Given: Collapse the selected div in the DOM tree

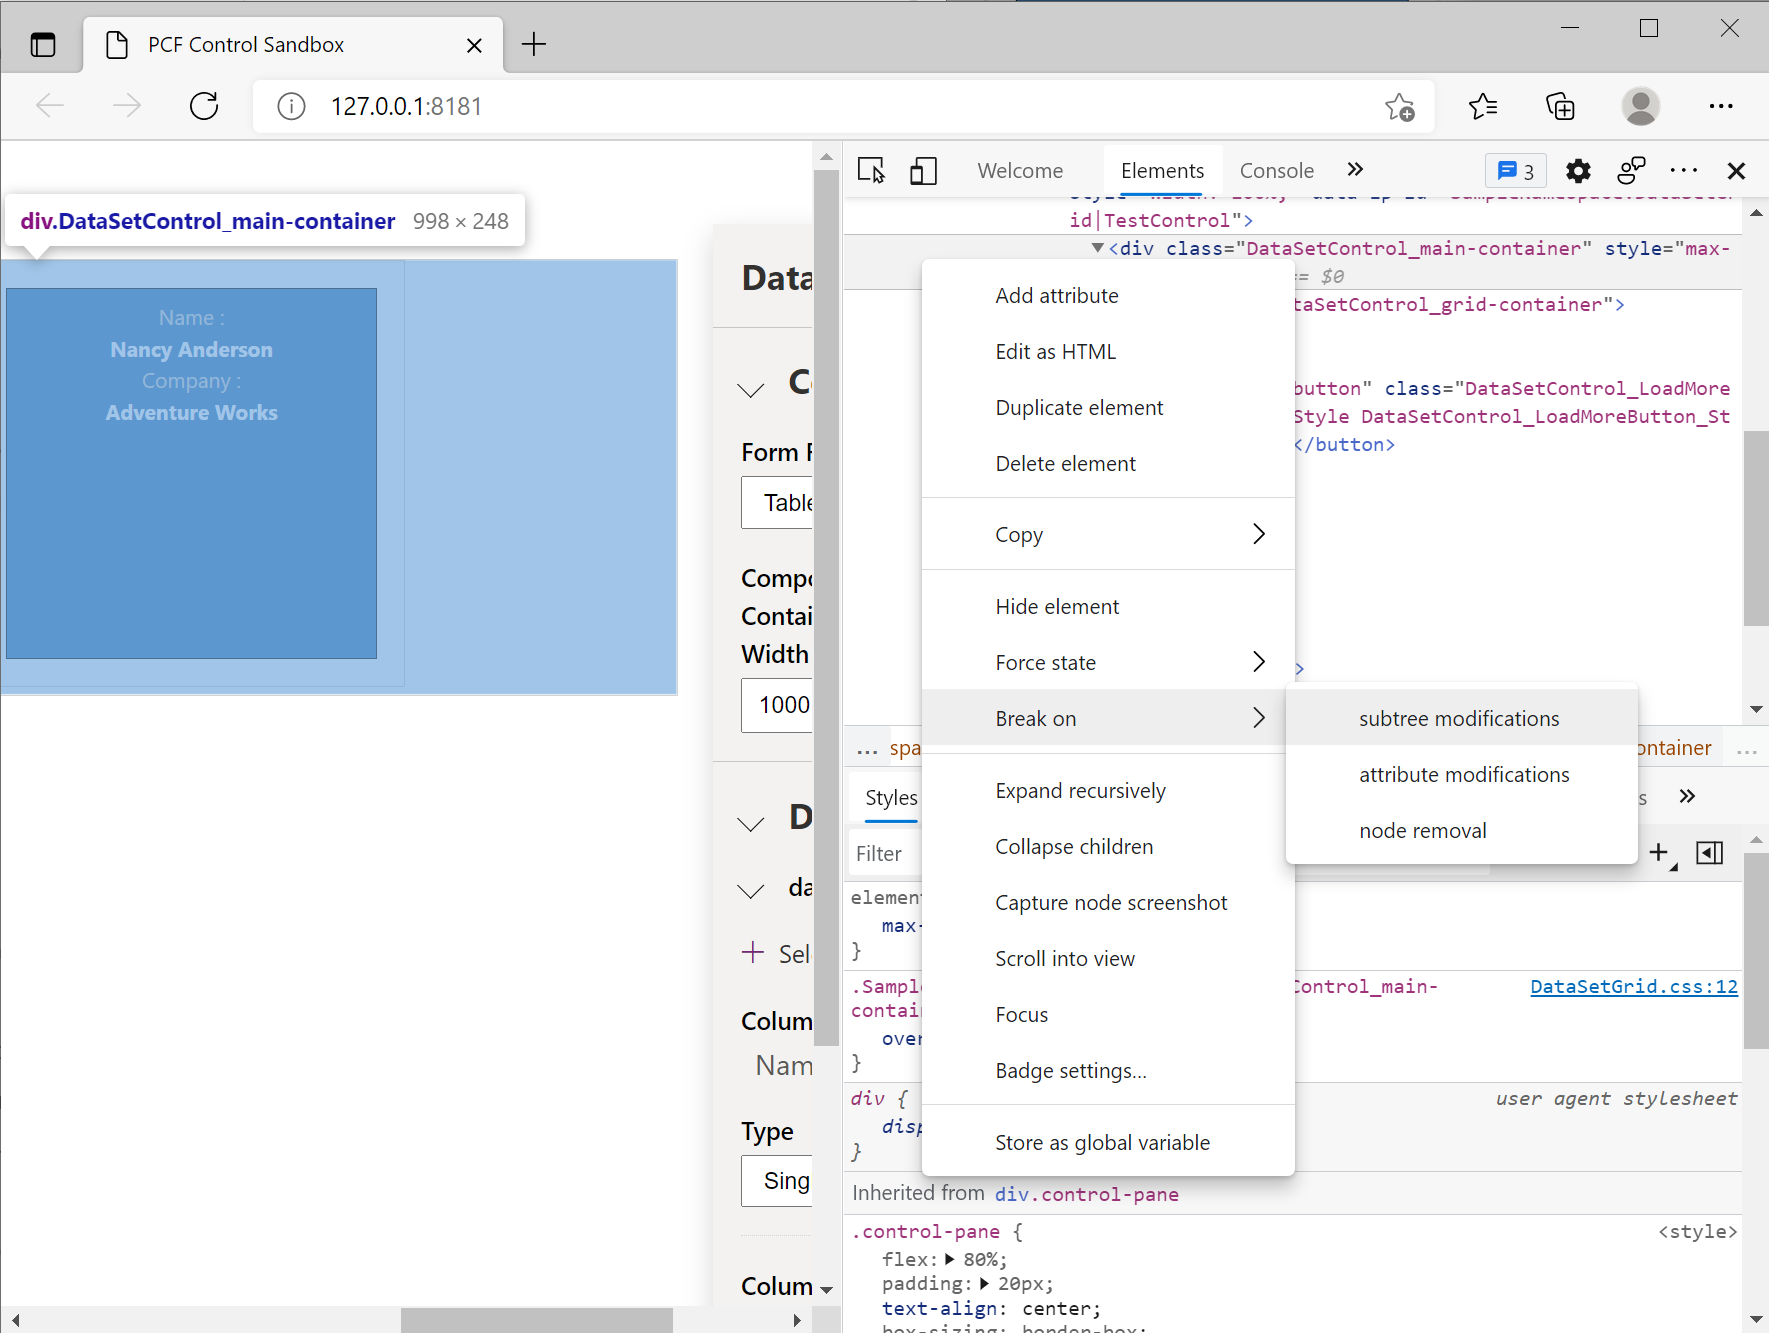Looking at the screenshot, I should (1096, 248).
